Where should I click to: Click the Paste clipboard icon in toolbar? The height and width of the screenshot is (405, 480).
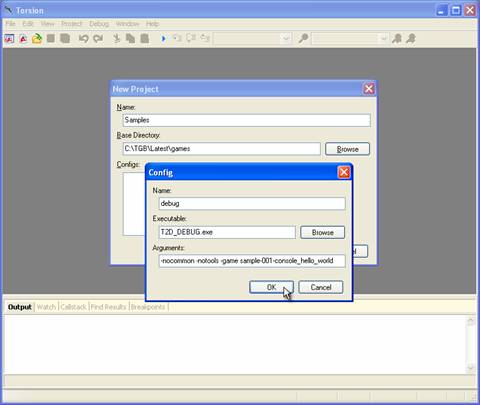[145, 39]
